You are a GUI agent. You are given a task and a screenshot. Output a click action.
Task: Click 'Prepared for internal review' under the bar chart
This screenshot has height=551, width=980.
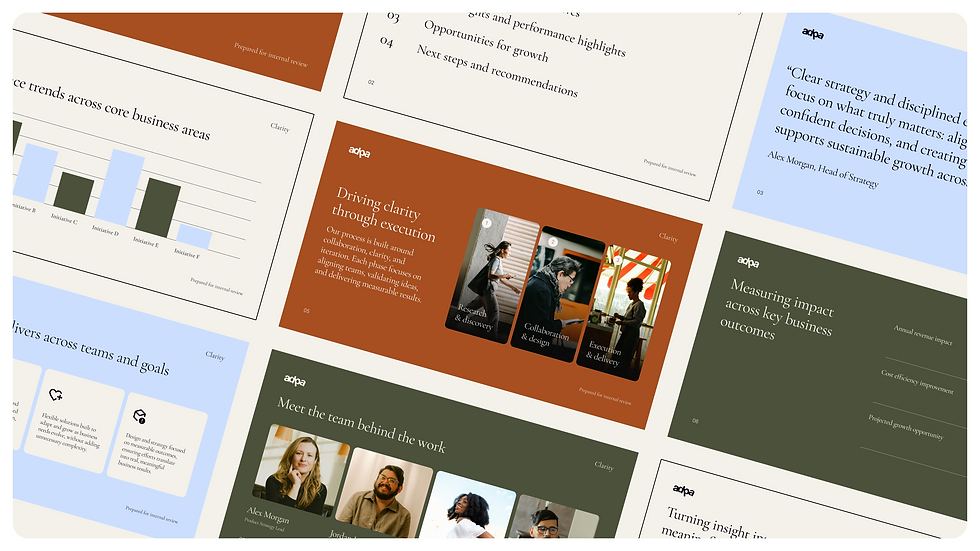click(x=216, y=287)
